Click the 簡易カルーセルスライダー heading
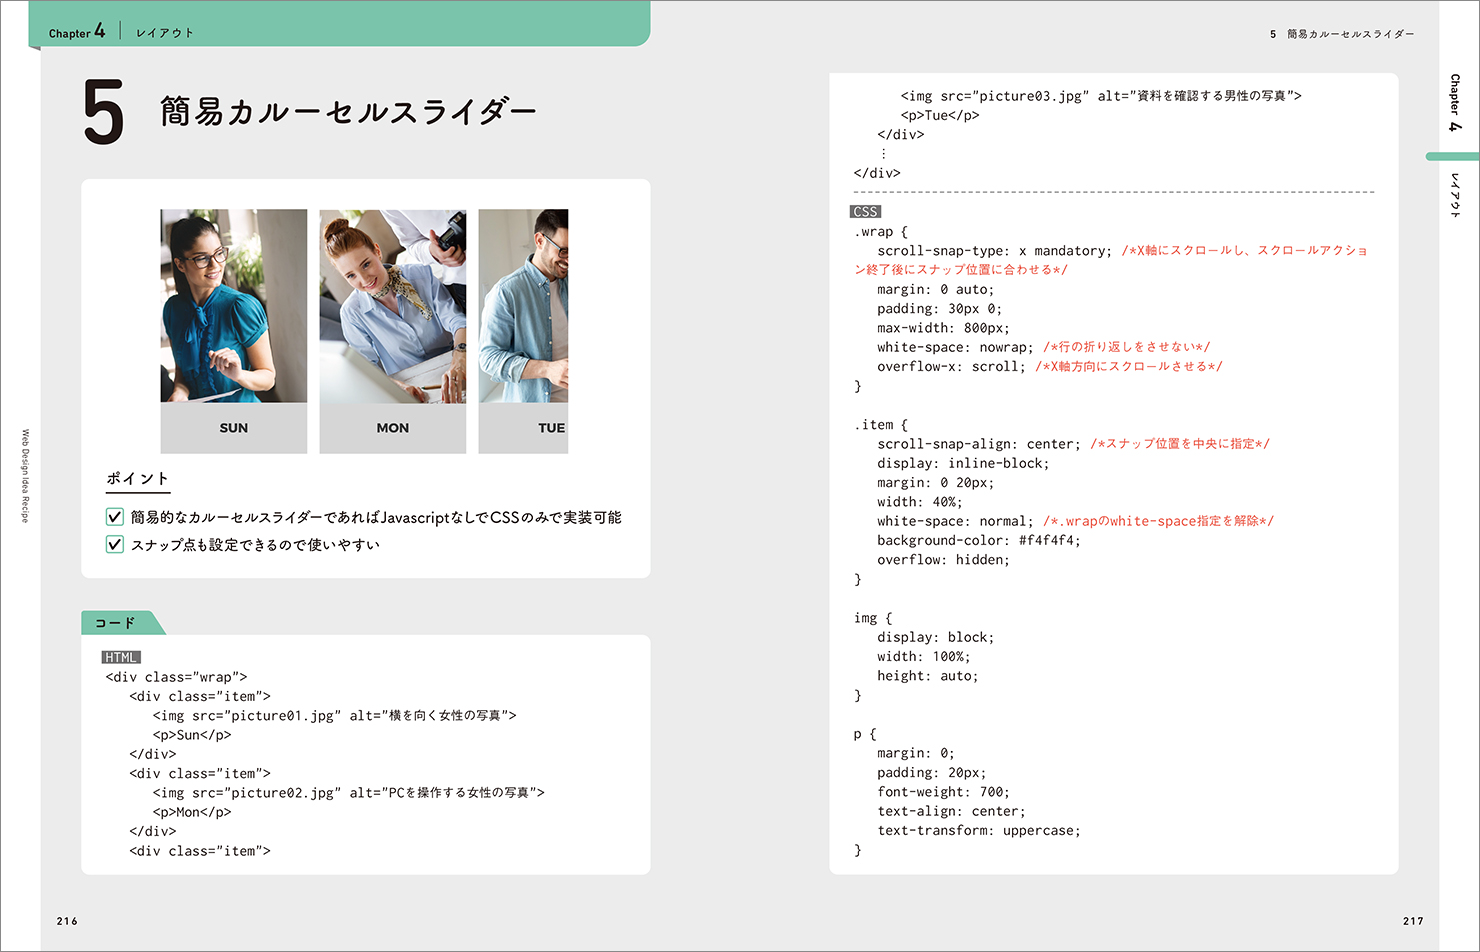The image size is (1480, 952). [348, 111]
